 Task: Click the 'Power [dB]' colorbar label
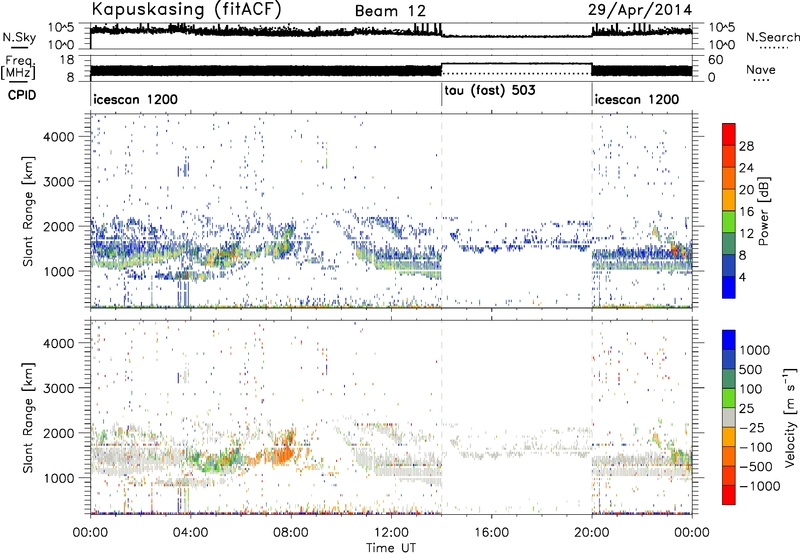(764, 211)
